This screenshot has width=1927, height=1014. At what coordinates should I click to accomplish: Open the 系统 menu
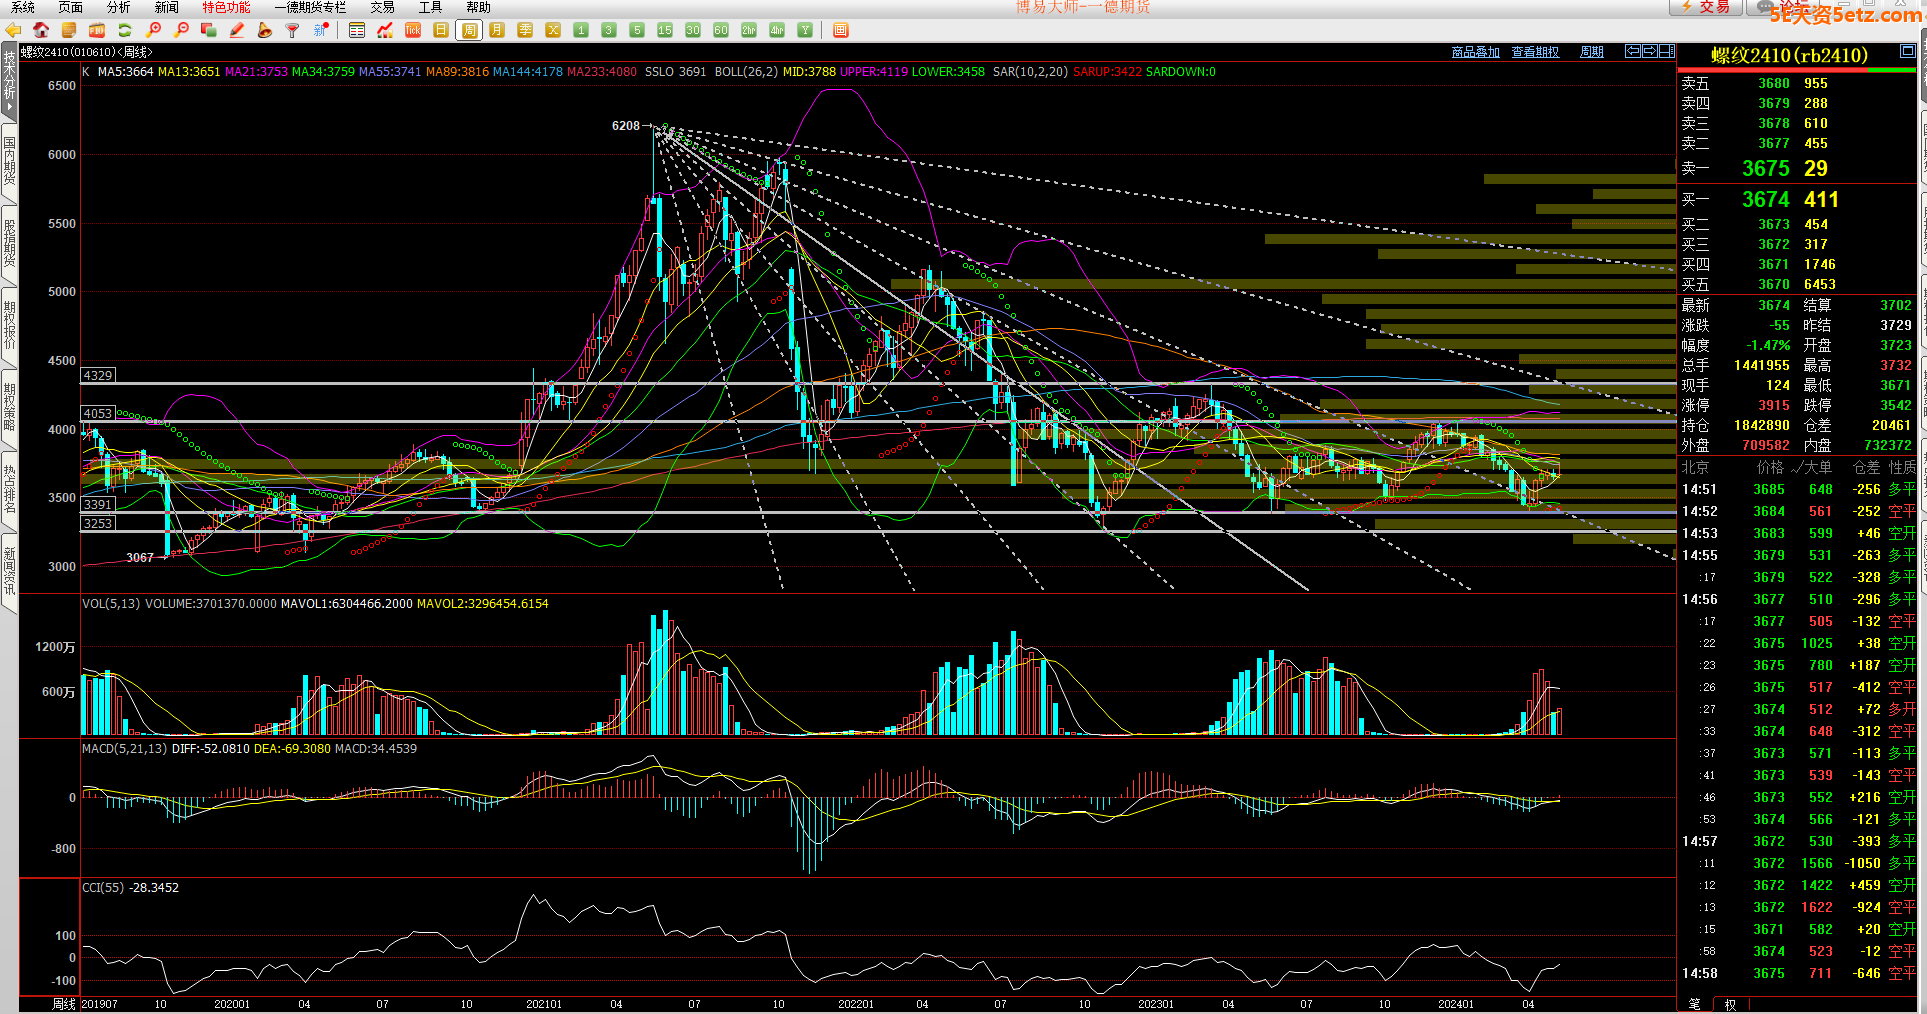tap(22, 7)
